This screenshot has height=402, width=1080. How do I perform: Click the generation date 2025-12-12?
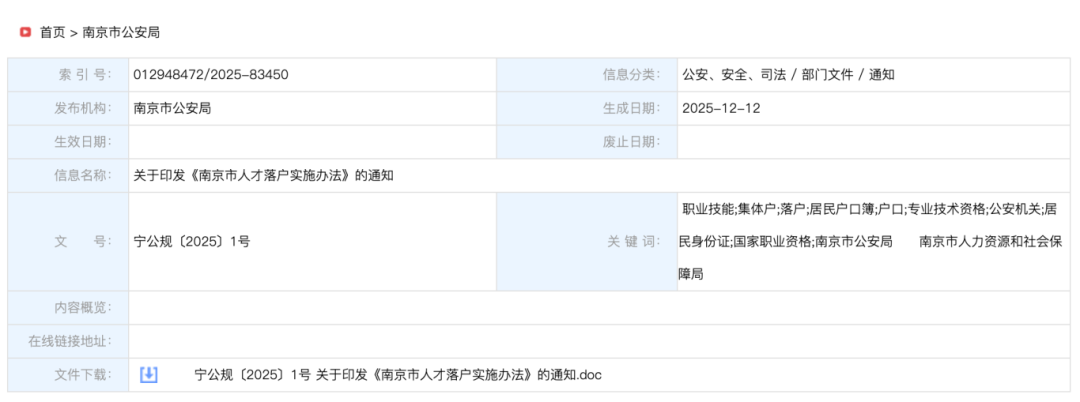point(721,108)
